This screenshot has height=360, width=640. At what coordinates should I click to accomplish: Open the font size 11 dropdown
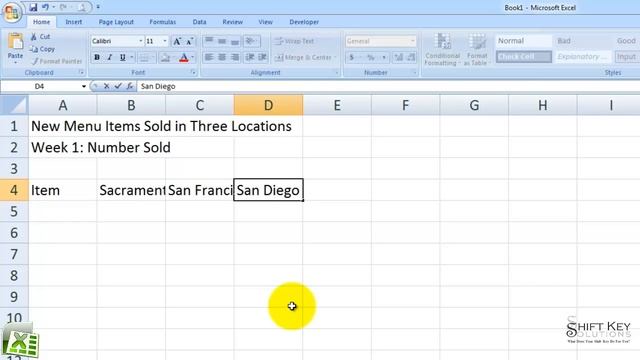click(165, 41)
